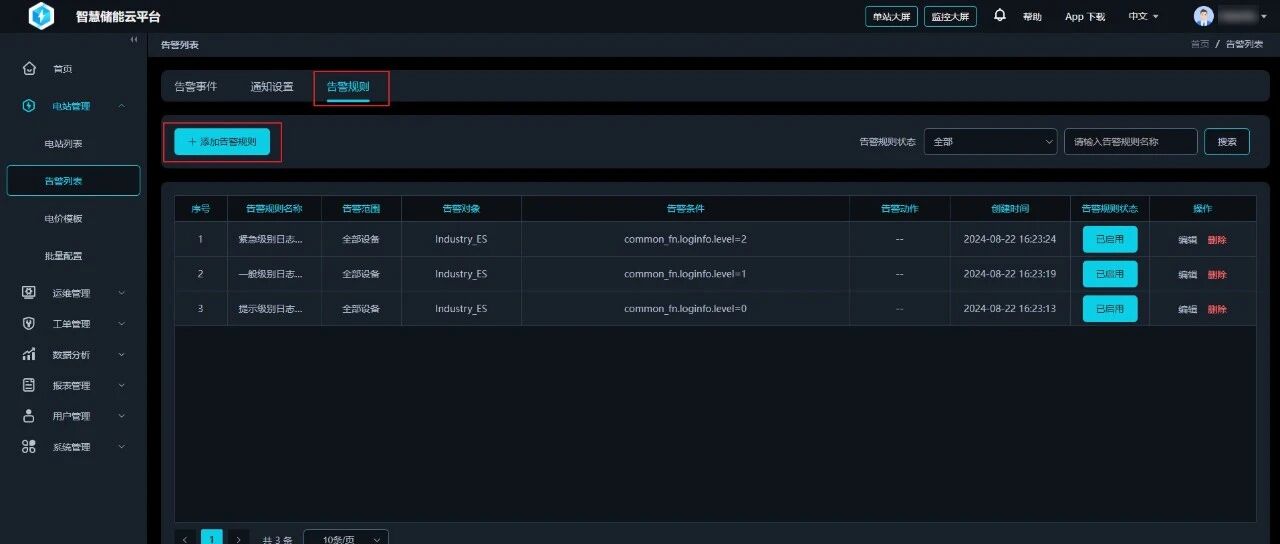Click the 数据分析 chart icon
This screenshot has width=1280, height=544.
29,355
